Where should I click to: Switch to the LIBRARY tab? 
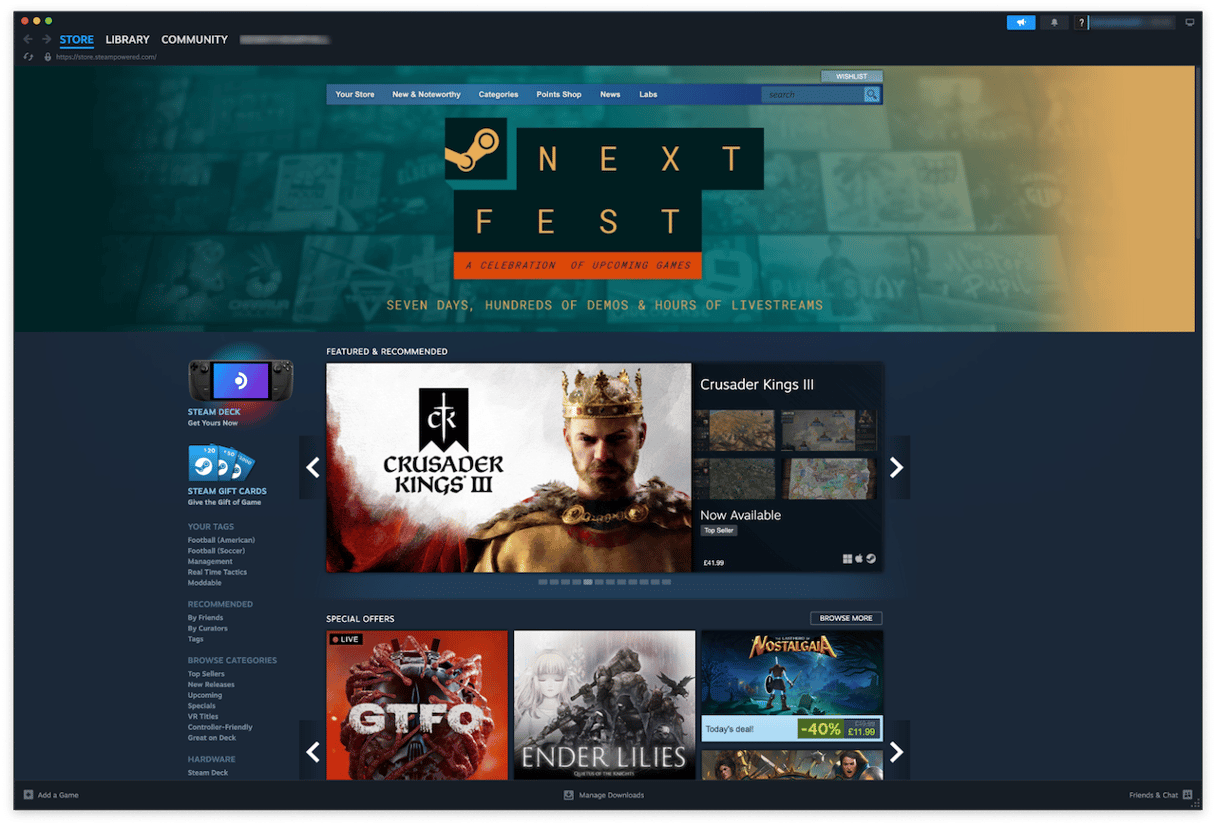(x=127, y=40)
